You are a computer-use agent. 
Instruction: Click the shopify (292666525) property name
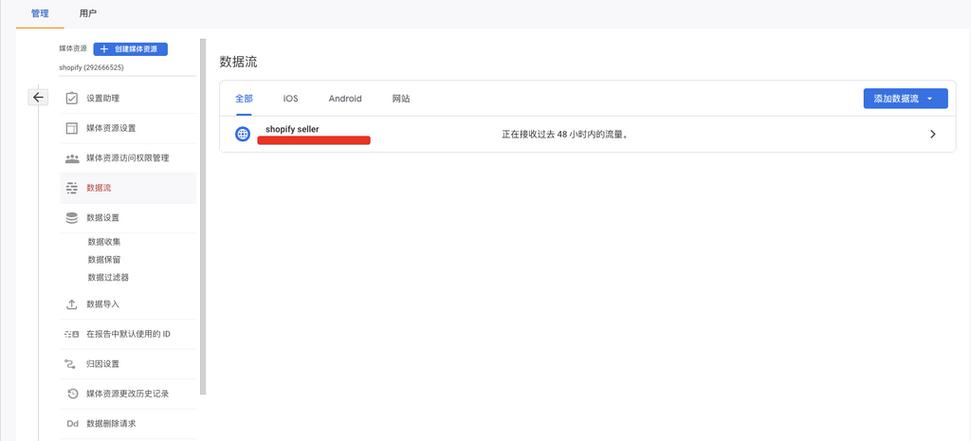point(91,67)
